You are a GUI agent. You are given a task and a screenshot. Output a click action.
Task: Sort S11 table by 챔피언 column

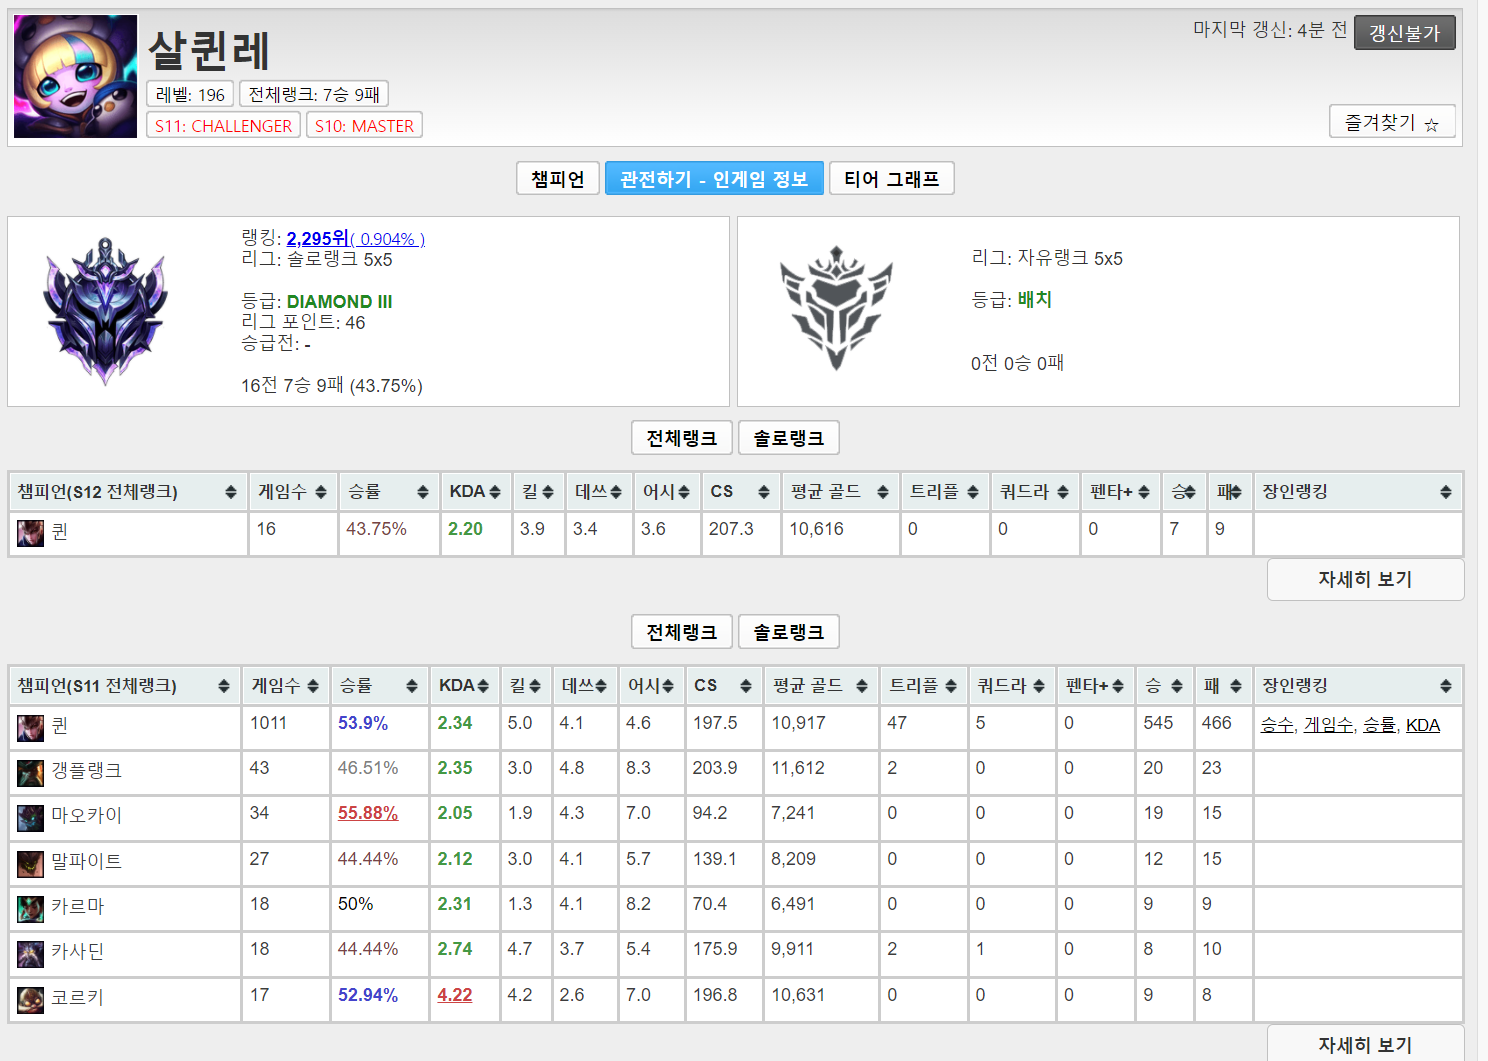(124, 686)
